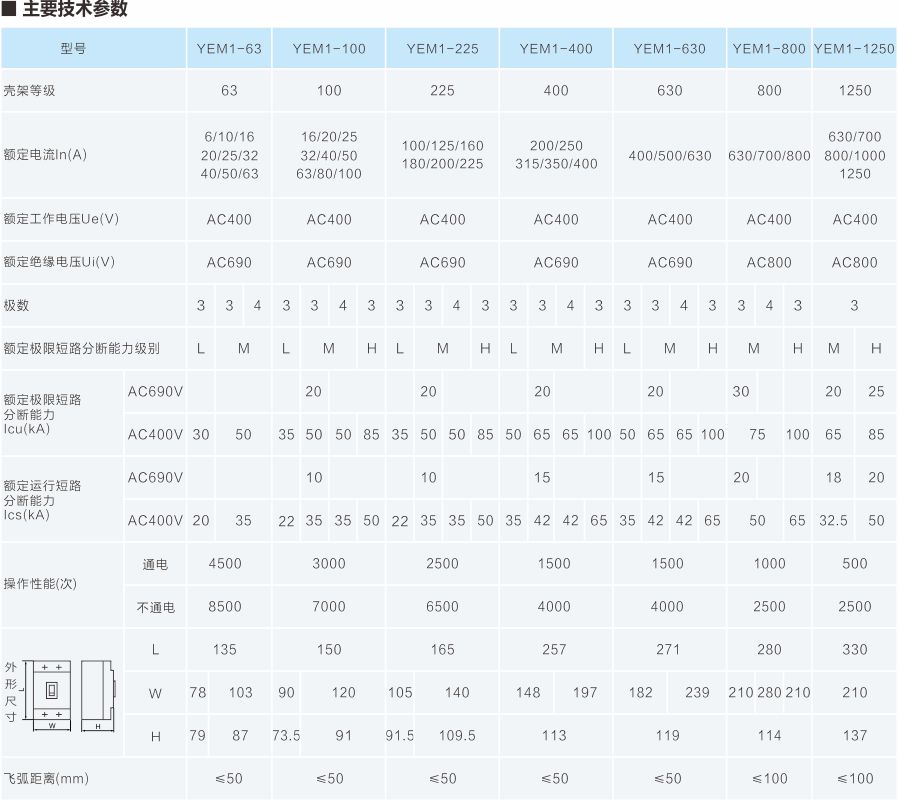Select the YEM1-1250 column header
Viewport: 898px width, 801px height.
tap(854, 48)
